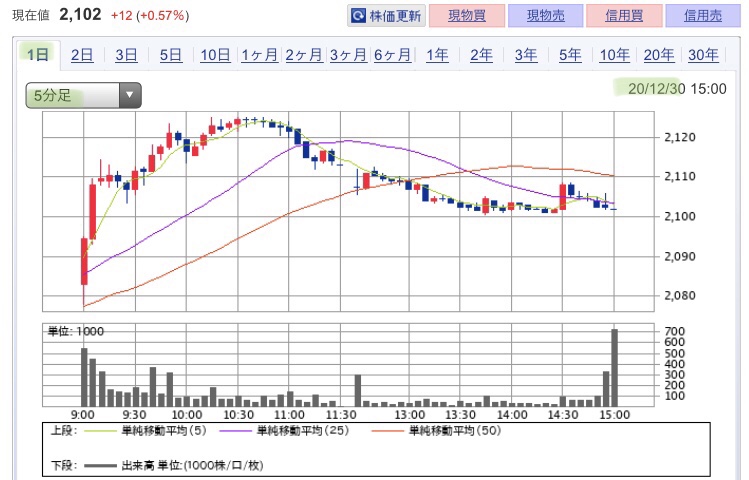Screen dimensions: 749x480
Task: Click the 単位: 1000 label in volume chart
Action: 75,331
